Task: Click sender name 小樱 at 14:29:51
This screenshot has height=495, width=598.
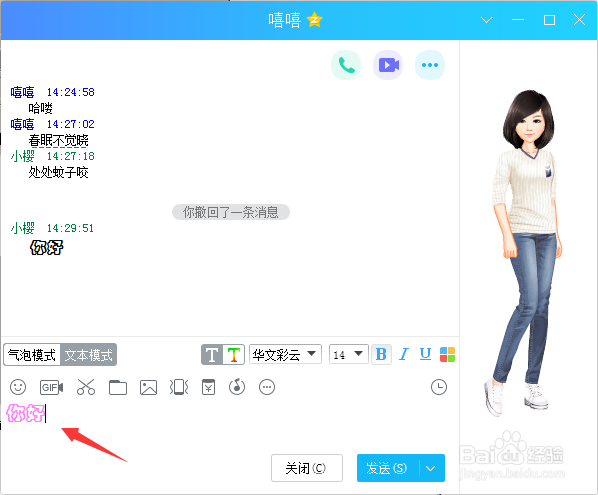Action: [x=23, y=228]
